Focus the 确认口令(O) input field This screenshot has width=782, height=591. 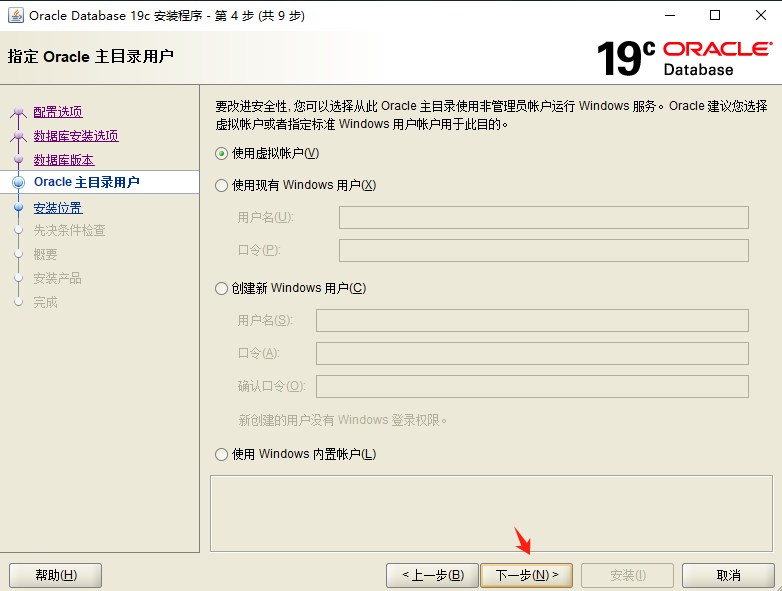[x=532, y=387]
